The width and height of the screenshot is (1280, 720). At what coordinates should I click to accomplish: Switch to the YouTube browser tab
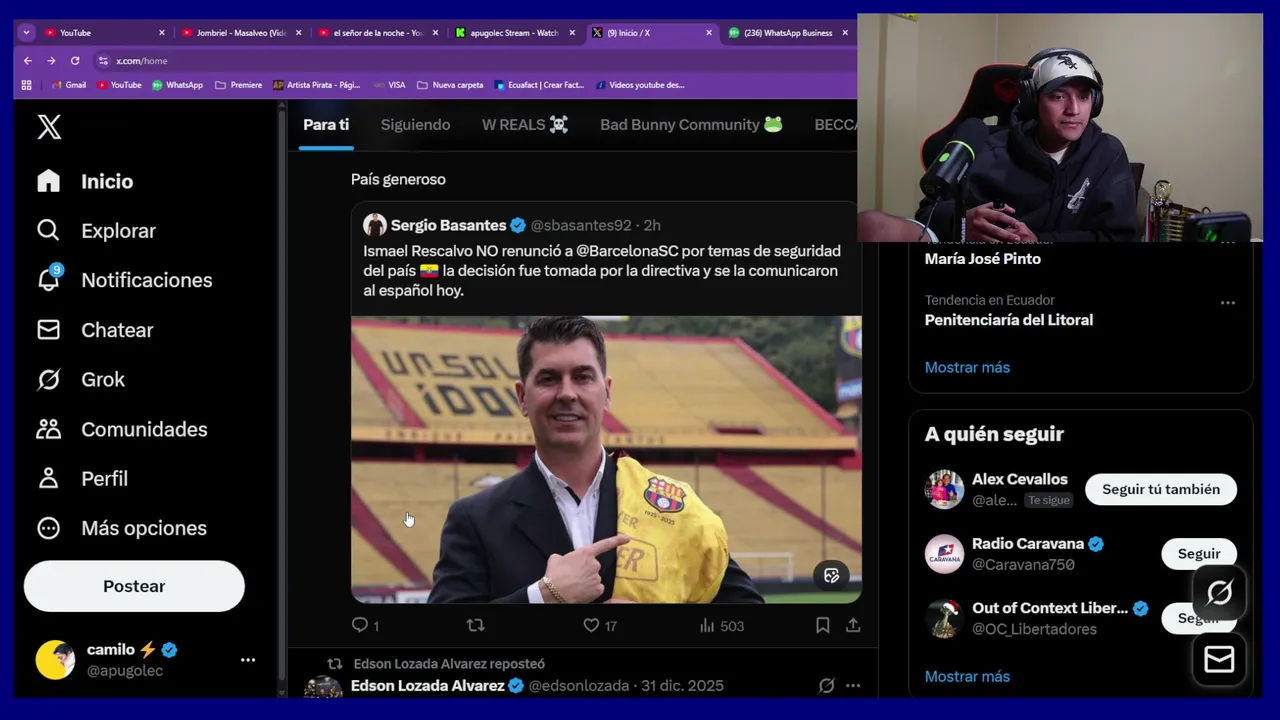pos(105,33)
